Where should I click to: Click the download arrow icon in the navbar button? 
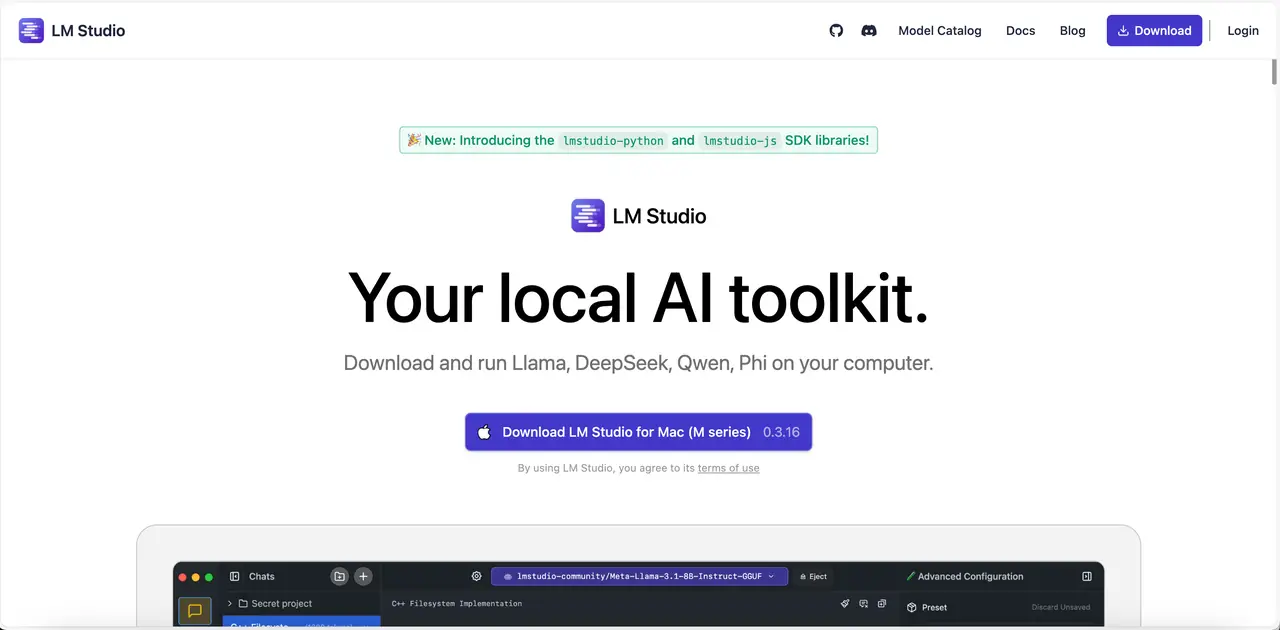click(x=1123, y=31)
